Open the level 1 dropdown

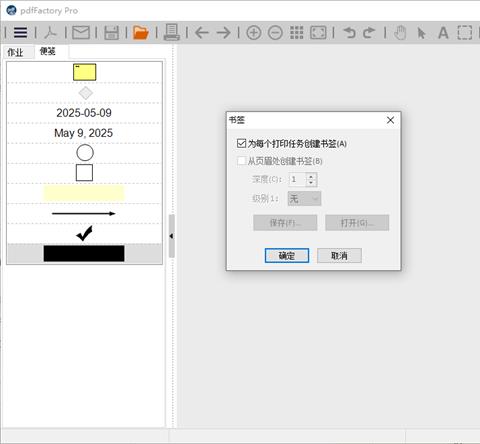(304, 199)
